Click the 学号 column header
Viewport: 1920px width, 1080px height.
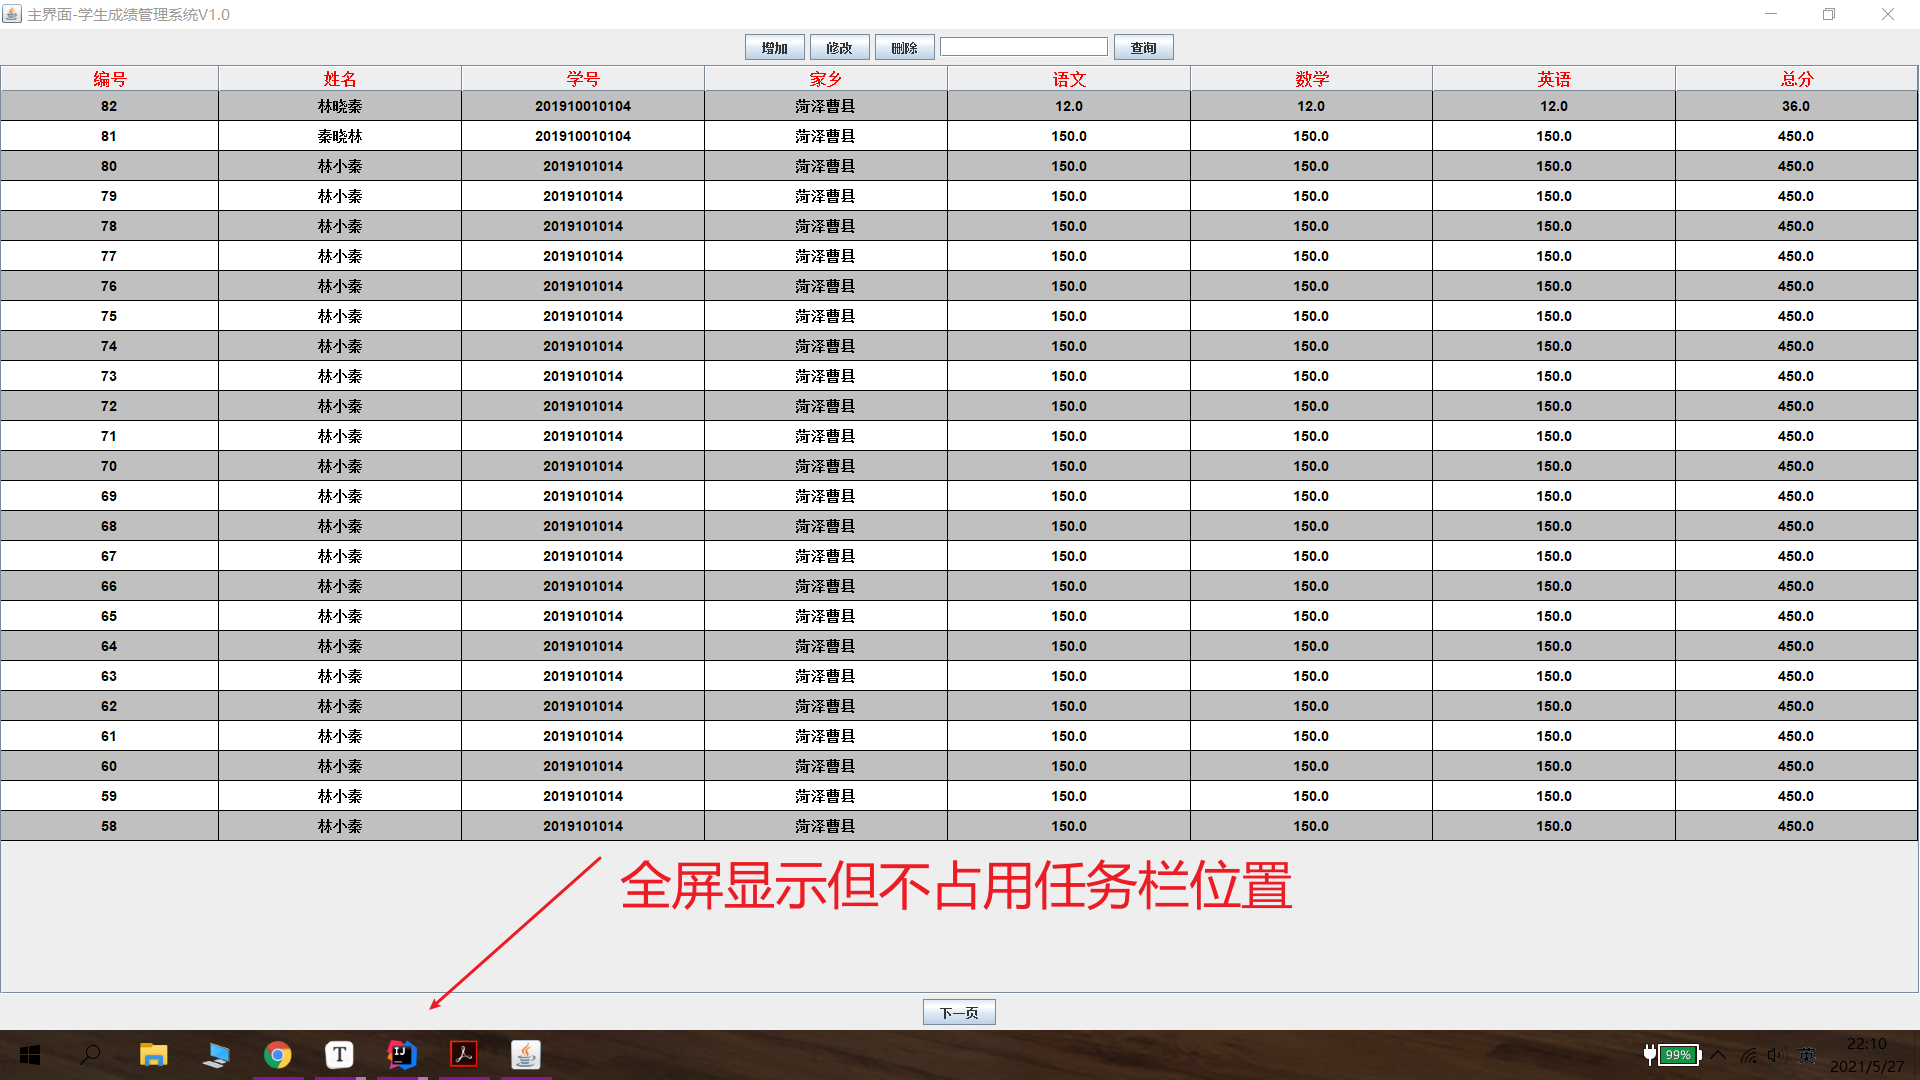[x=583, y=79]
